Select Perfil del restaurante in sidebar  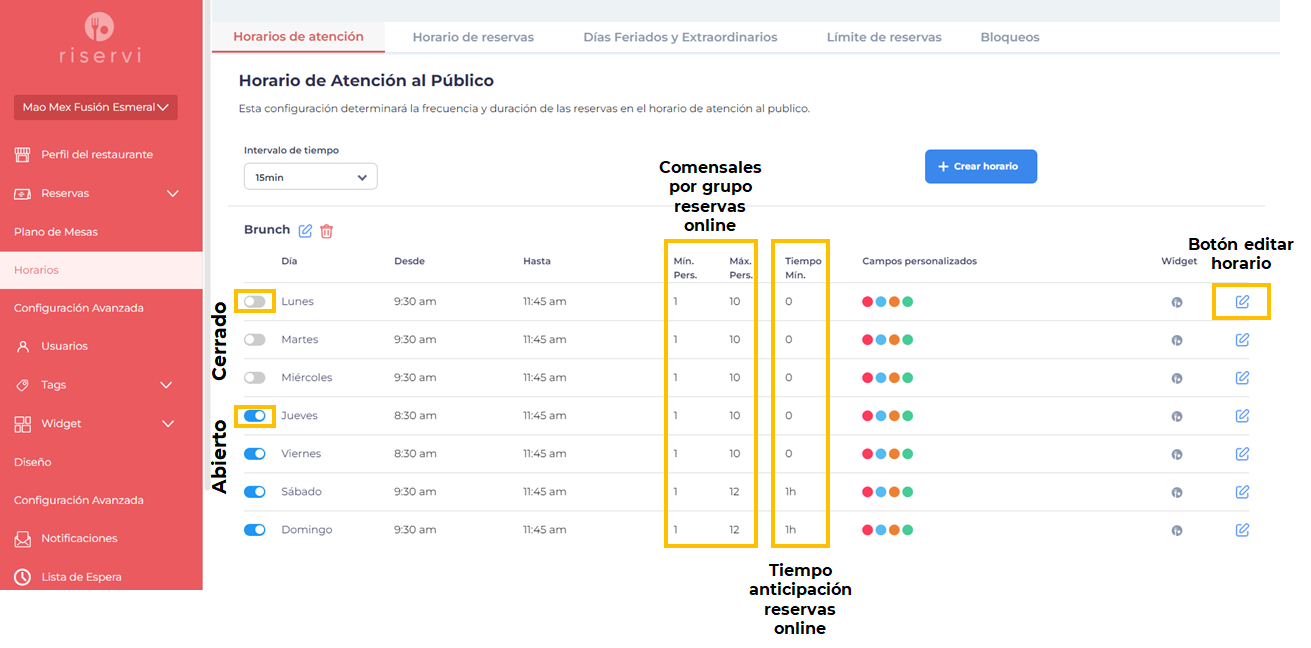[x=96, y=155]
